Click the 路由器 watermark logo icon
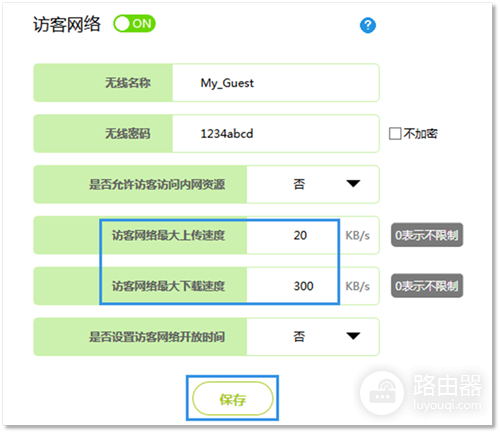 [382, 393]
